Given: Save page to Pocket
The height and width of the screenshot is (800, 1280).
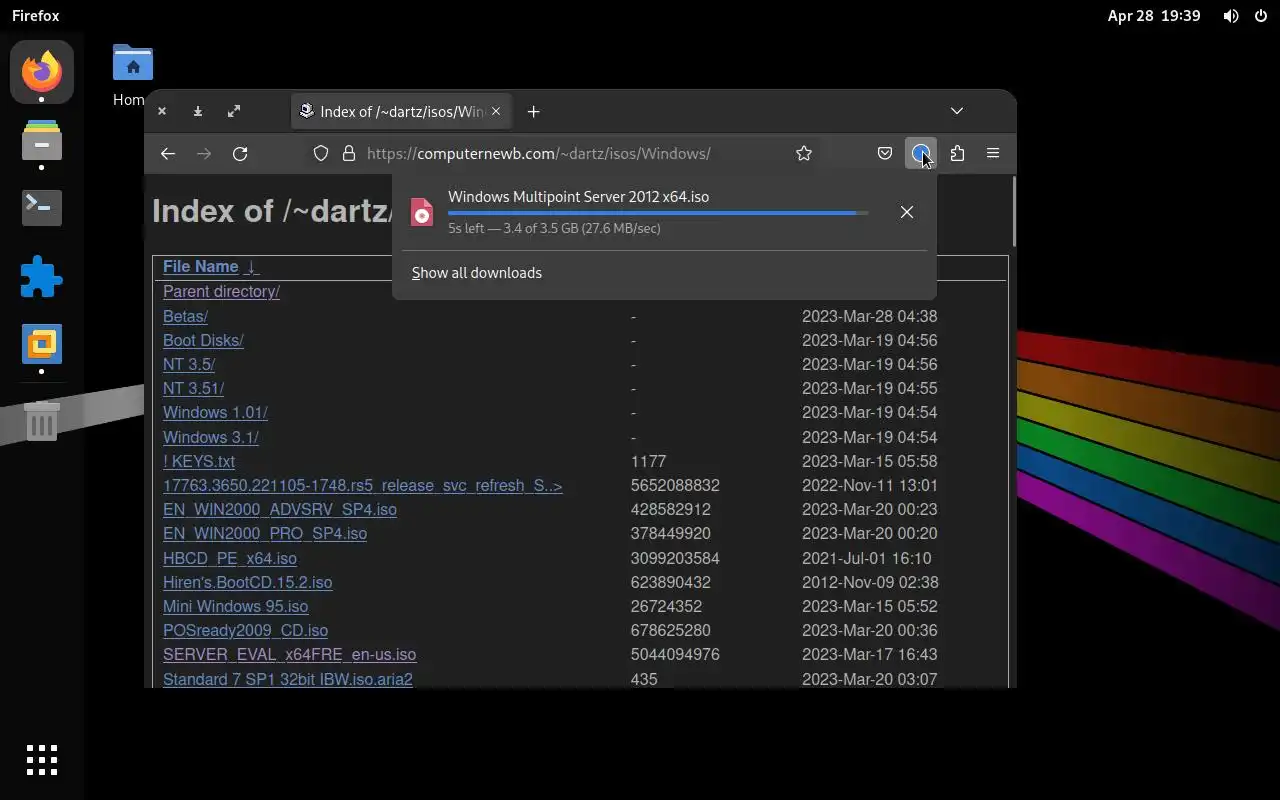Looking at the screenshot, I should tap(885, 153).
